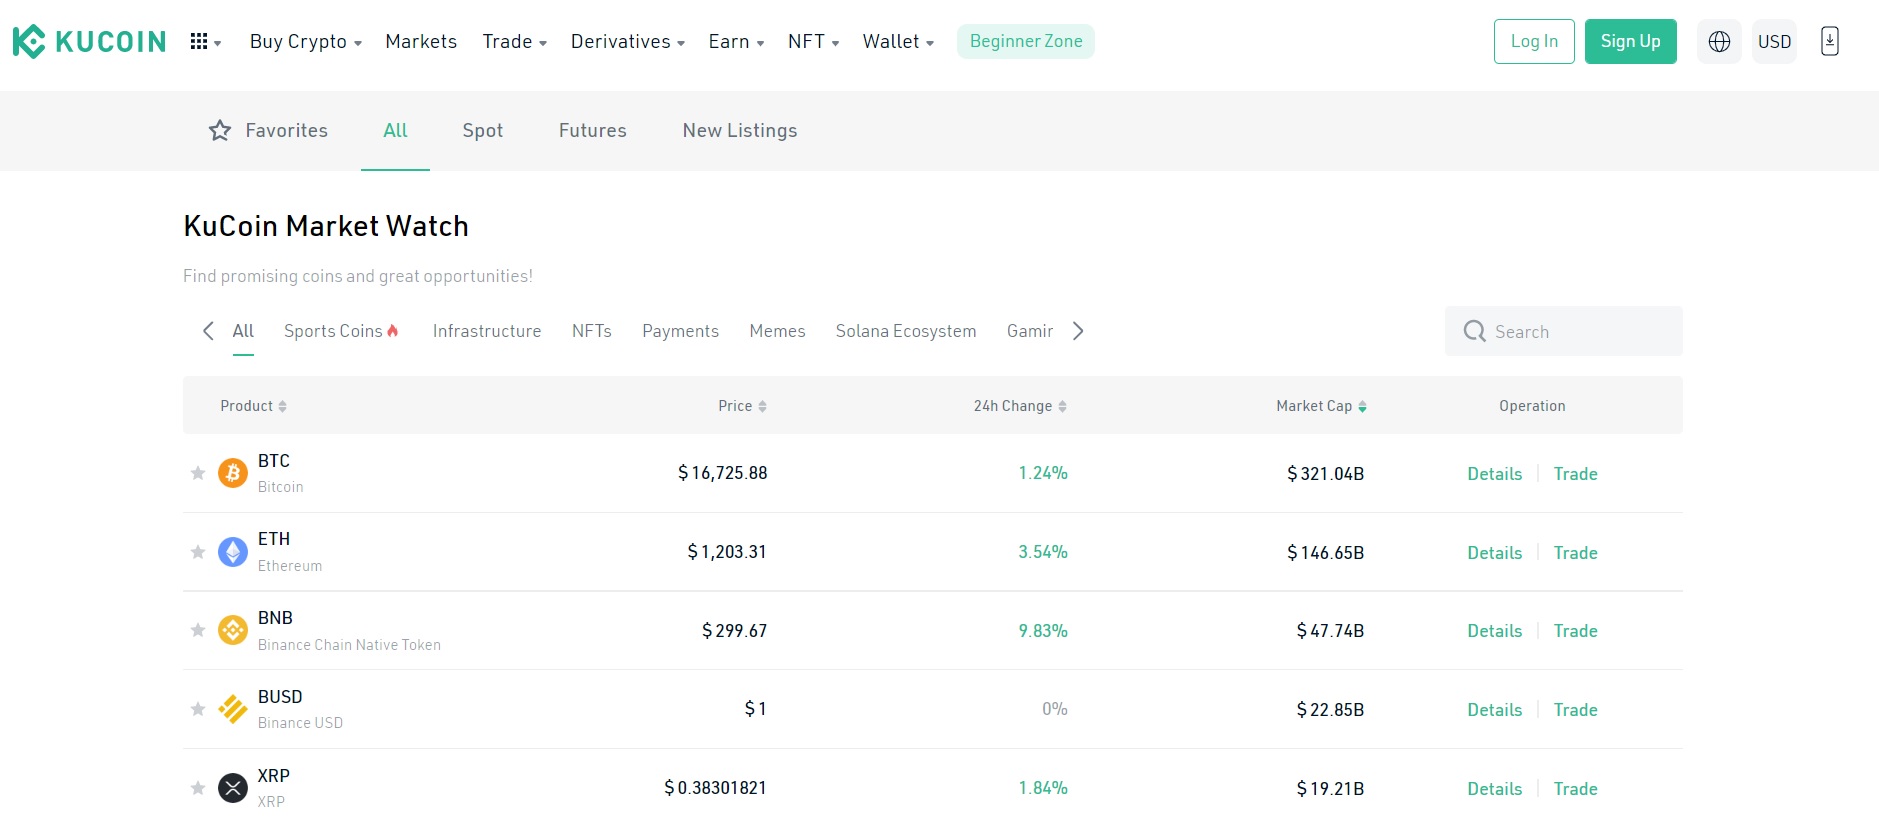Image resolution: width=1879 pixels, height=824 pixels.
Task: Sort the table by Market Cap
Action: pos(1321,406)
